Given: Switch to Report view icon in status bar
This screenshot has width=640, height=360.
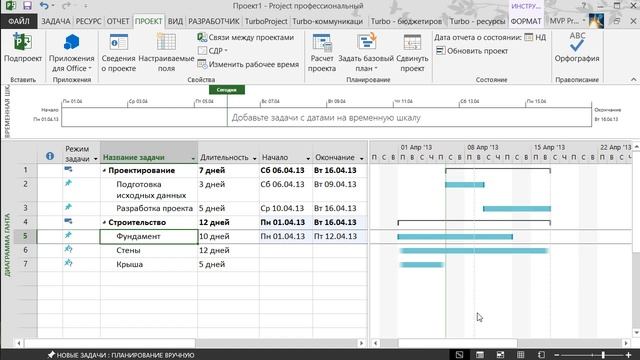Looking at the screenshot, I should 541,355.
